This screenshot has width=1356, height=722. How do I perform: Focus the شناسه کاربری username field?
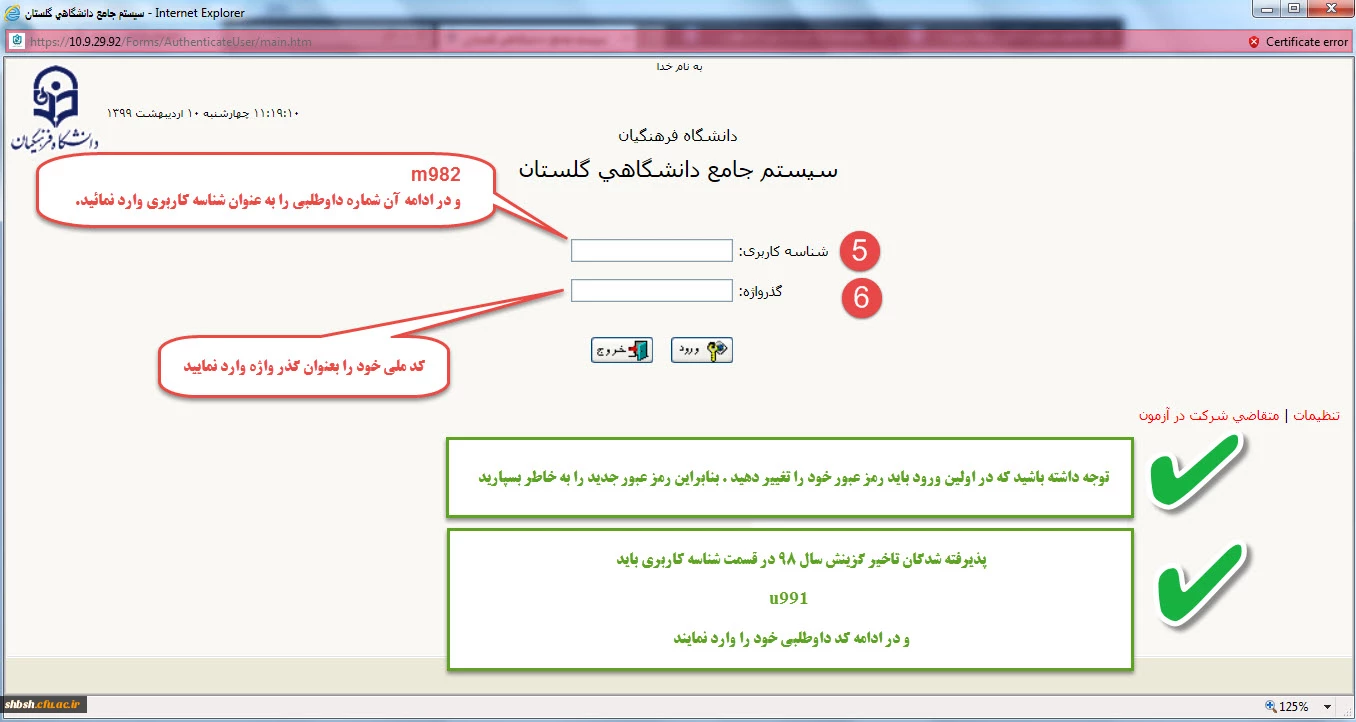[x=651, y=251]
